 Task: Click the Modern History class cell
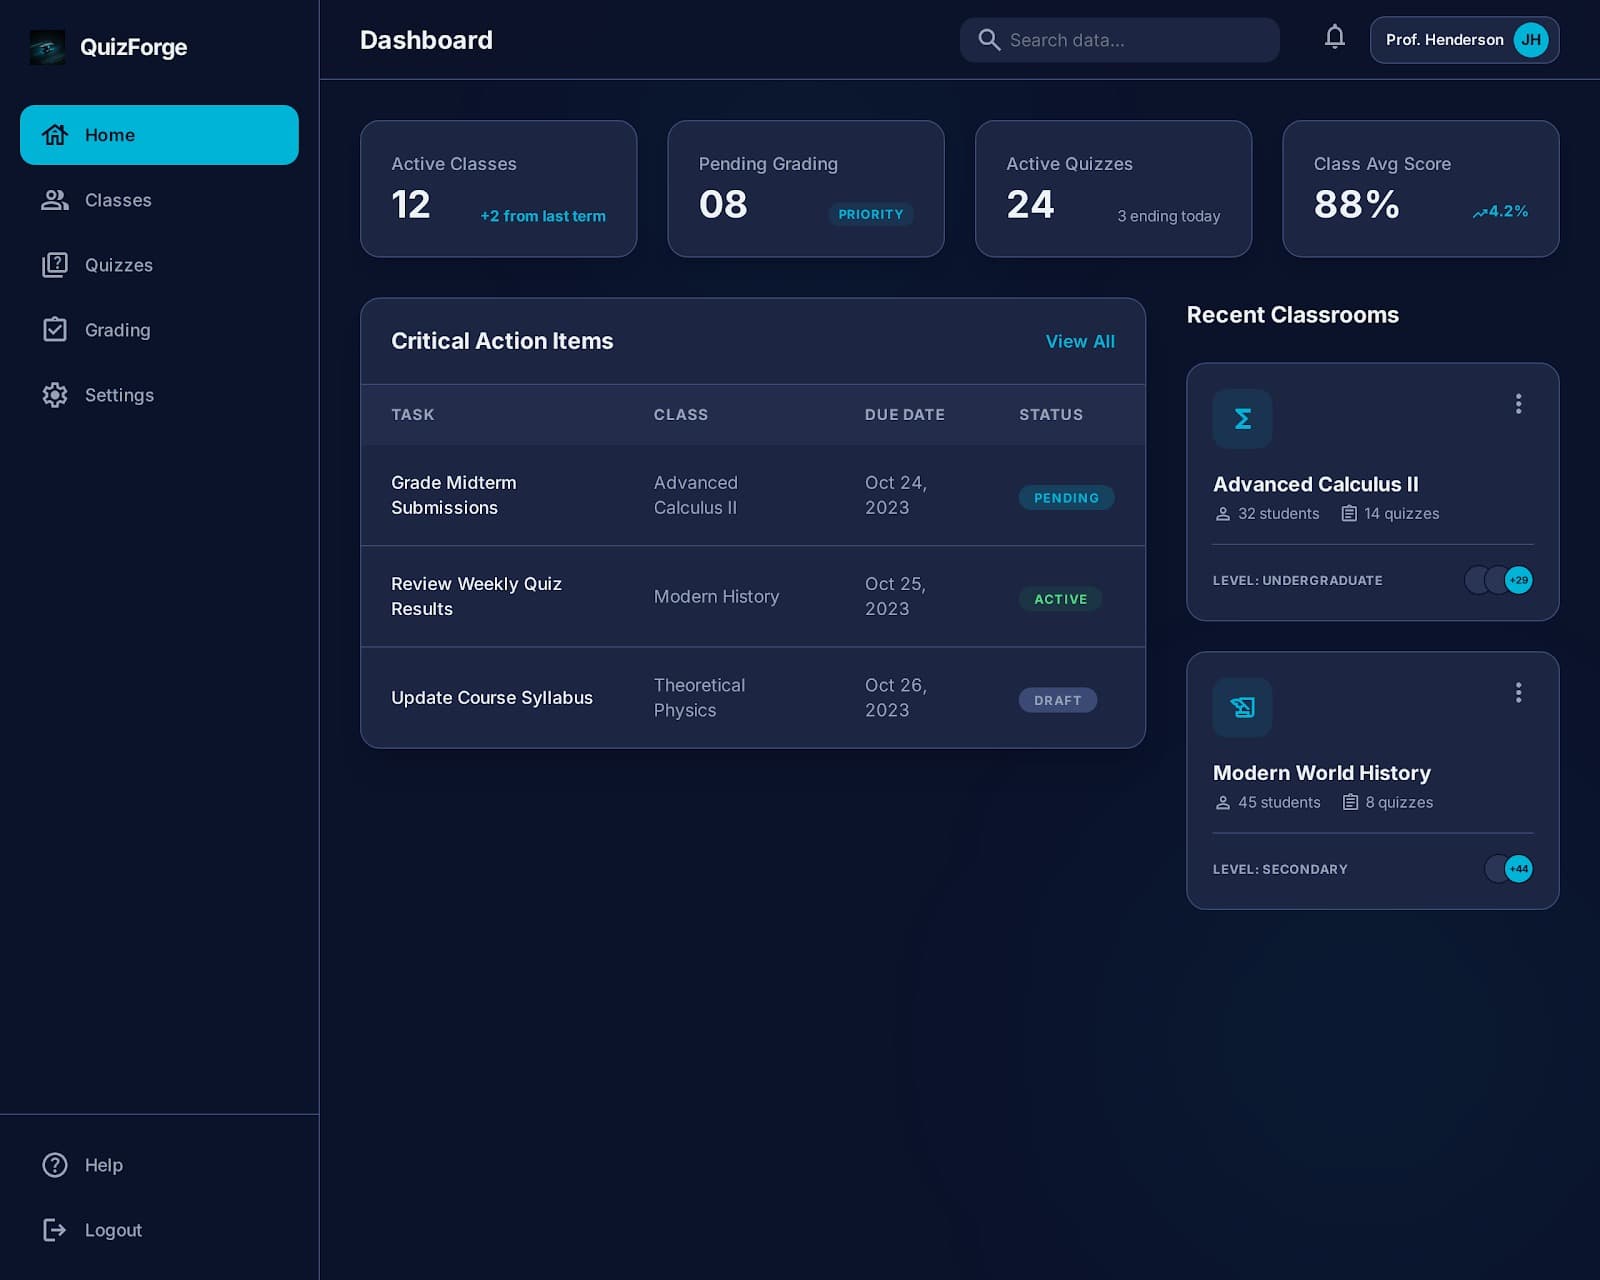[x=717, y=596]
